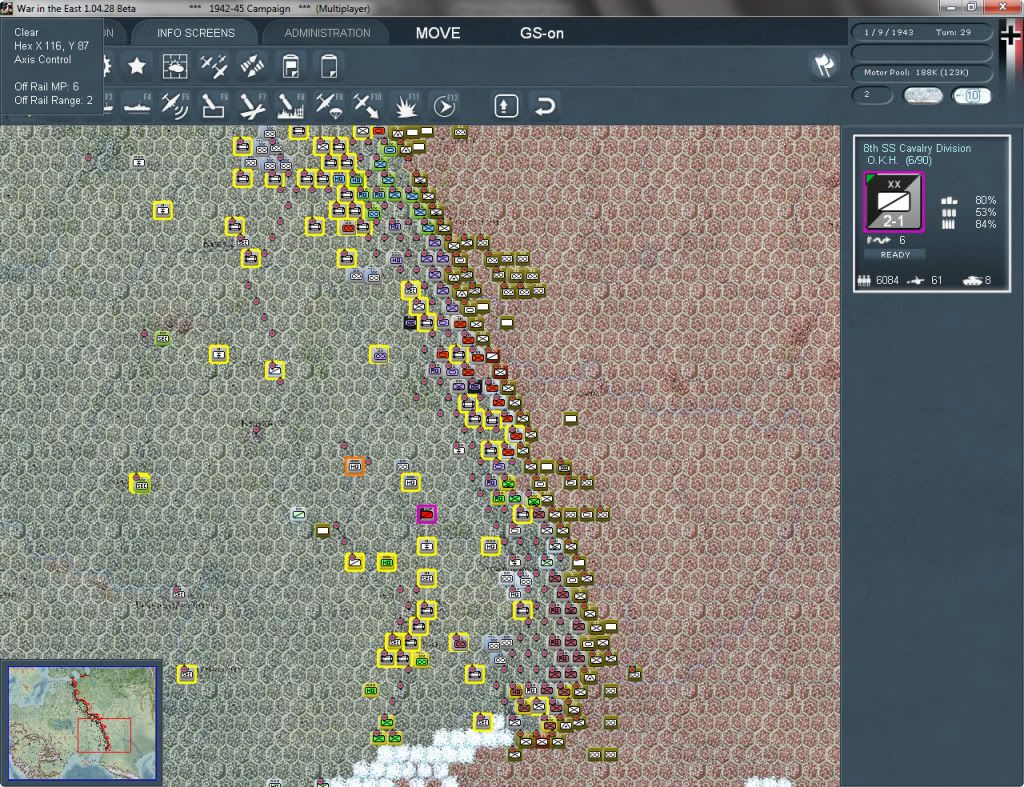The height and width of the screenshot is (787, 1024).
Task: Click the tank count icon in unit panel
Action: point(972,280)
